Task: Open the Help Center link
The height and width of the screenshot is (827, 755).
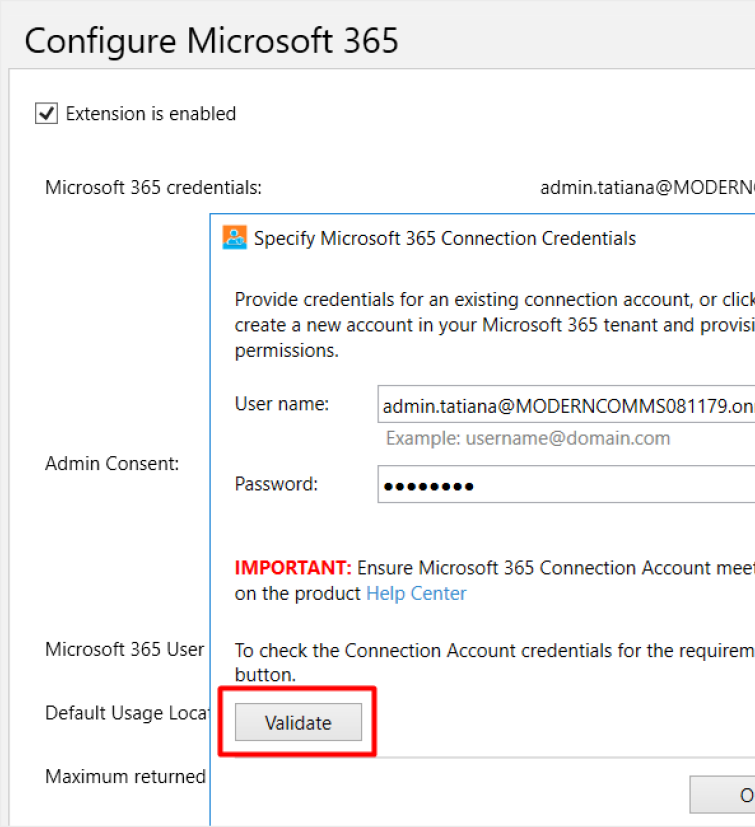Action: [416, 593]
